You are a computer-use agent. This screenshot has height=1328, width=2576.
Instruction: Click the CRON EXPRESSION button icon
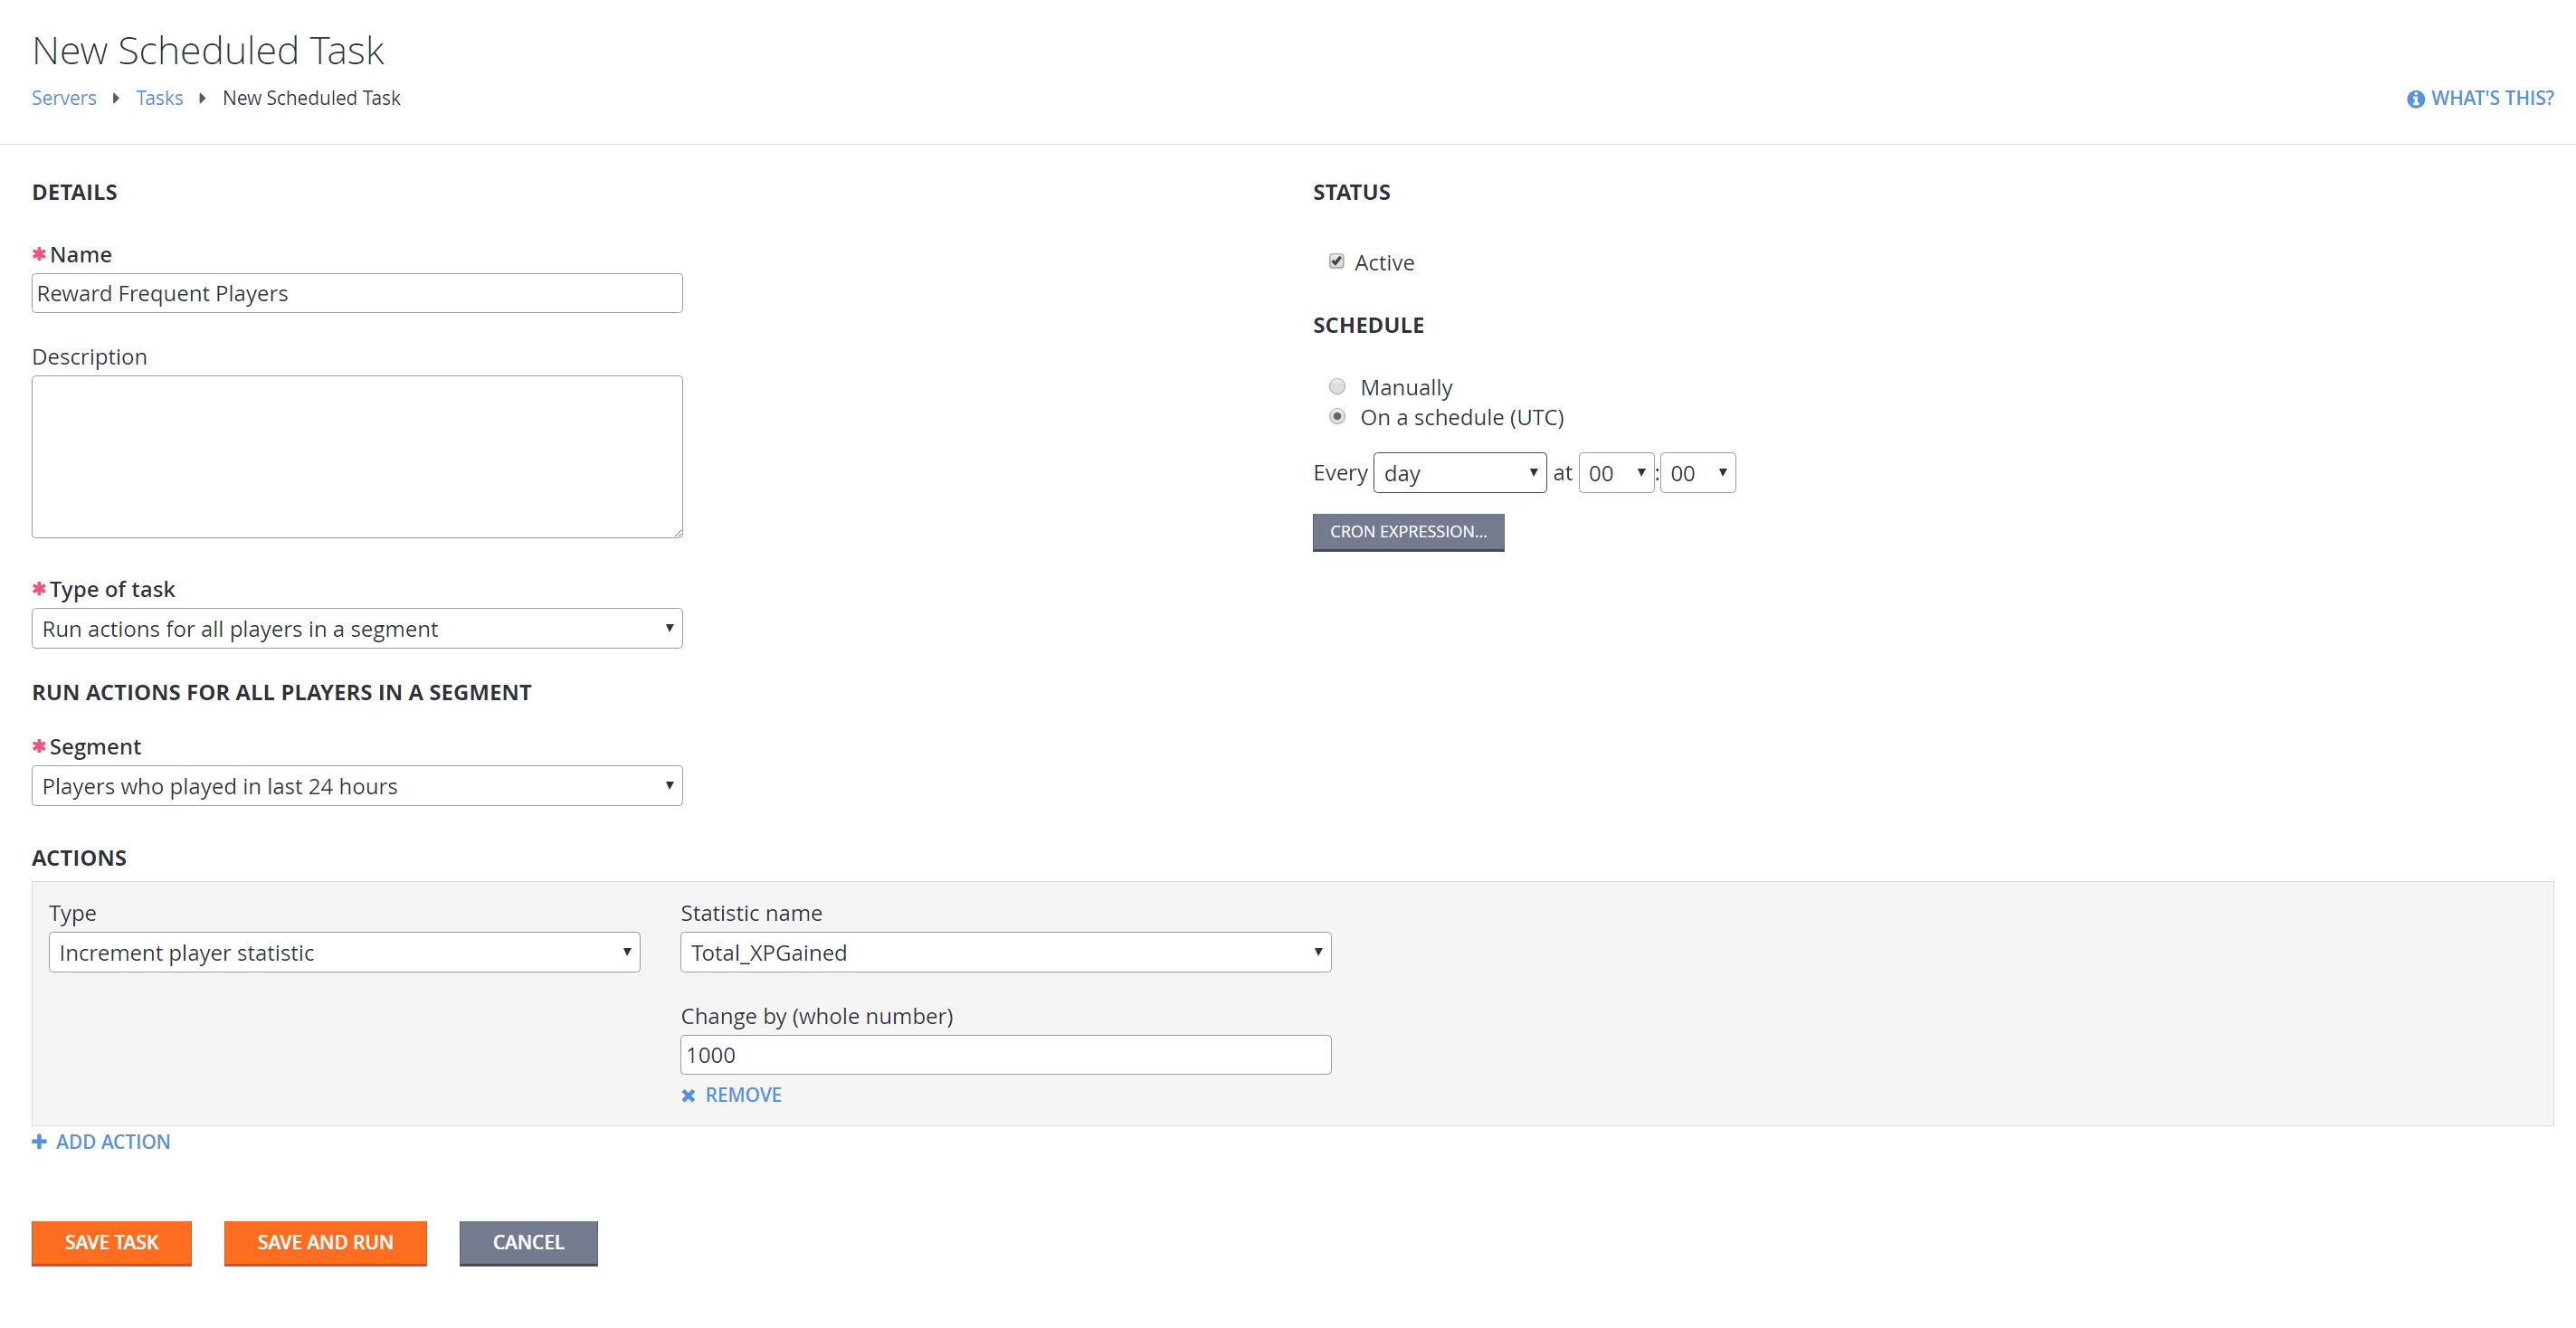(x=1409, y=530)
